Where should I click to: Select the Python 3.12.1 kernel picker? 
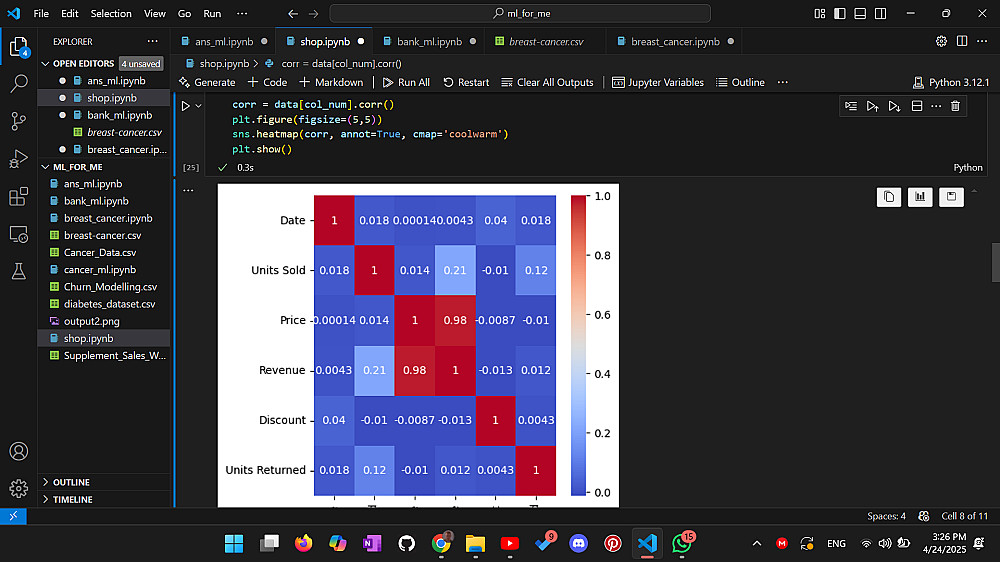951,82
